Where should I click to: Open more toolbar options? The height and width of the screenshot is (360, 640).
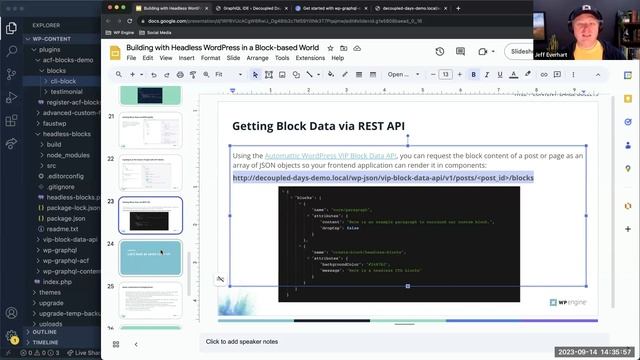pyautogui.click(x=573, y=75)
